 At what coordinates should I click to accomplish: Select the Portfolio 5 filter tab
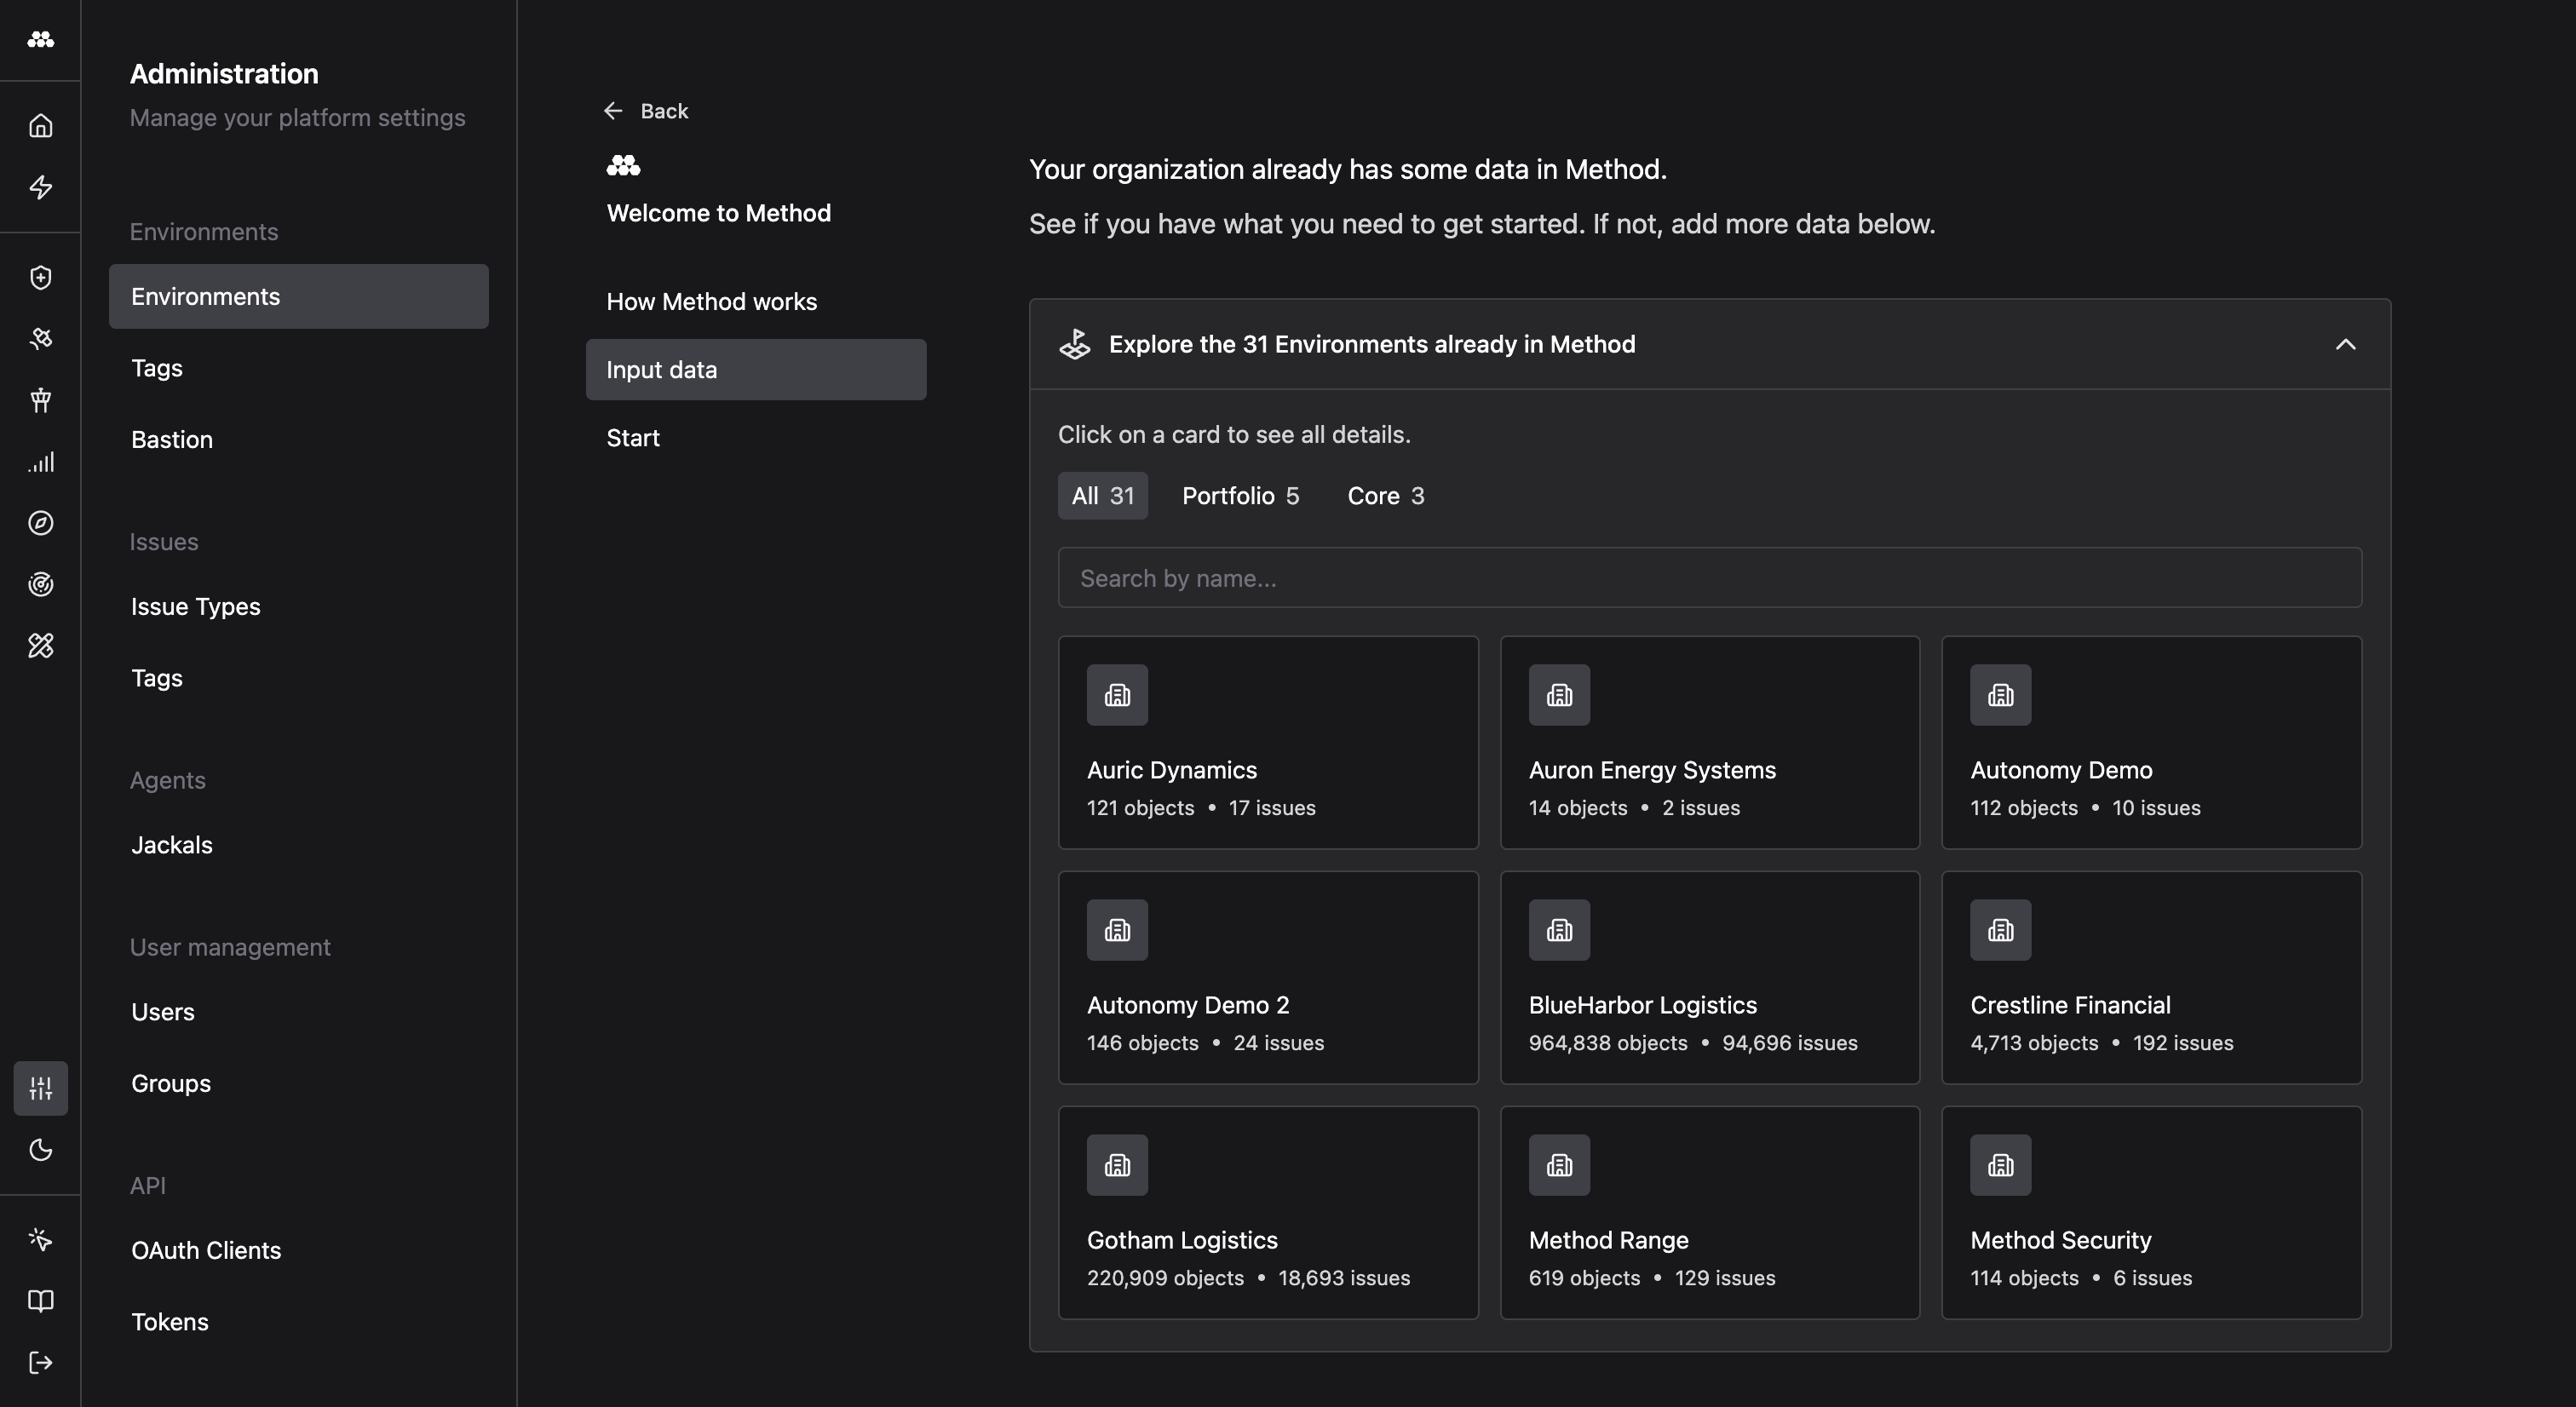(x=1240, y=496)
